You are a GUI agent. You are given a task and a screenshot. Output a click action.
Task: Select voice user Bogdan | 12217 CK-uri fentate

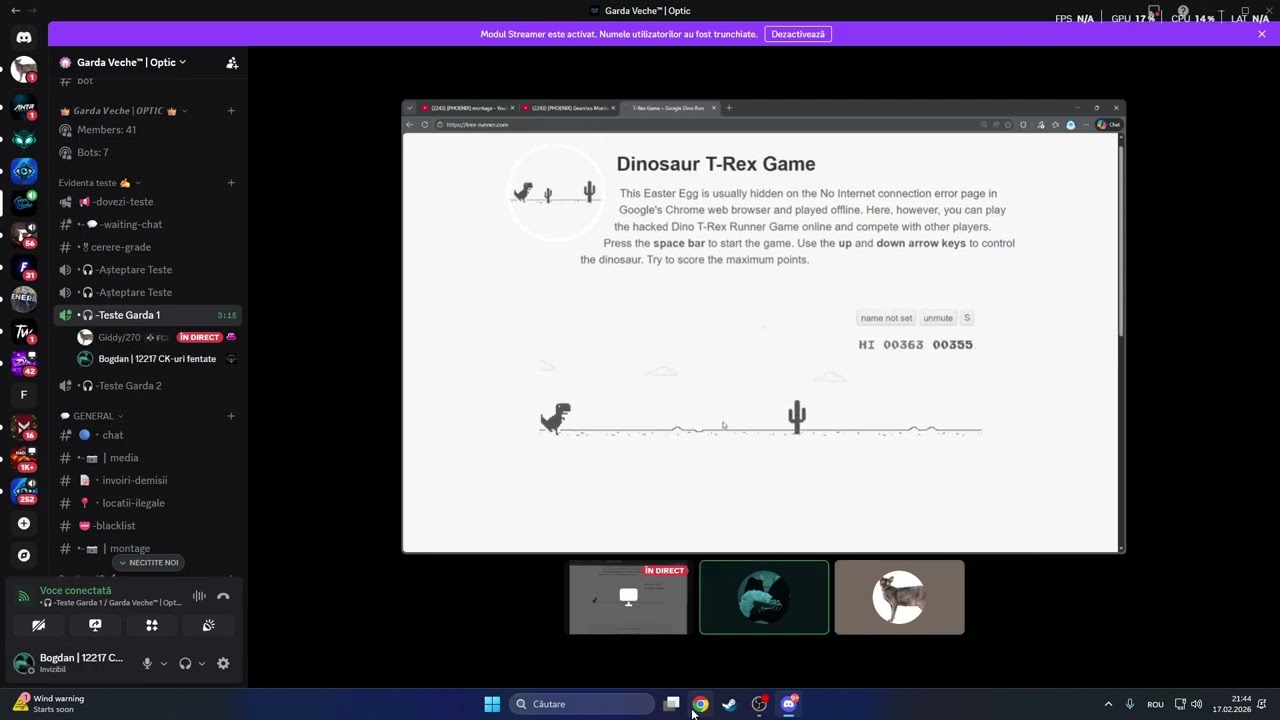point(156,359)
